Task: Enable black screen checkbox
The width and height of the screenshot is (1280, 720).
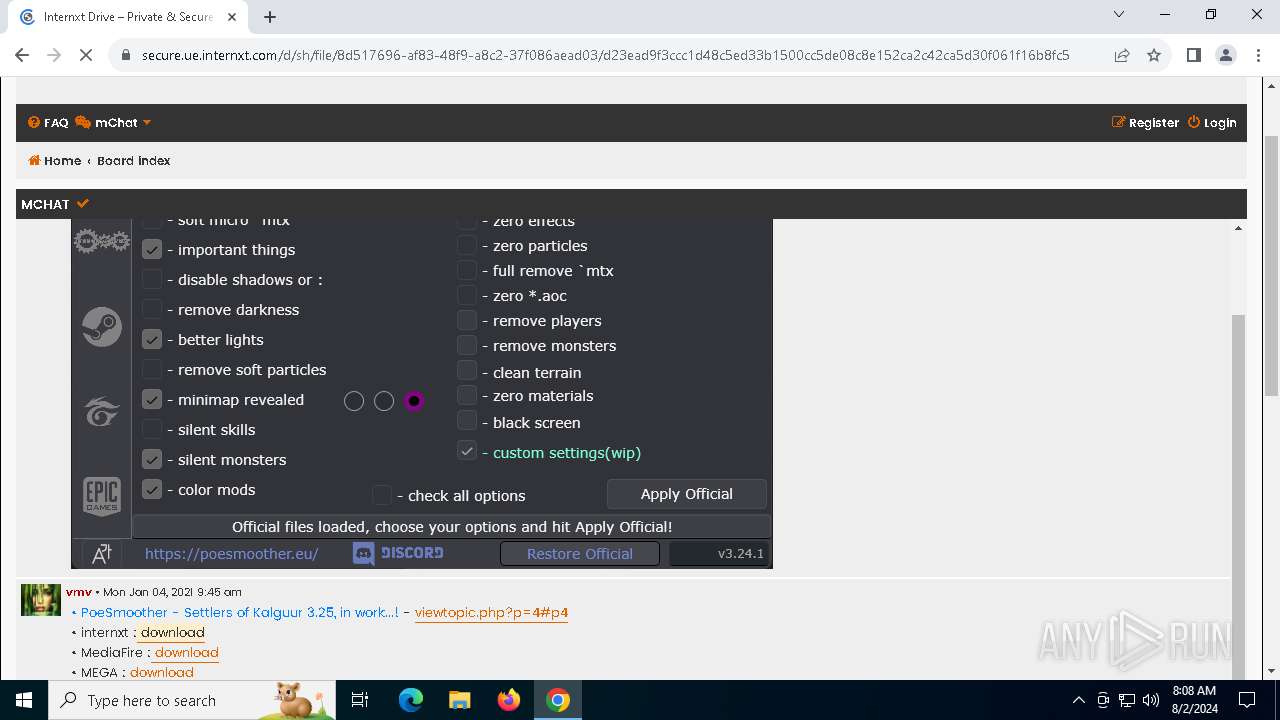Action: pos(467,421)
